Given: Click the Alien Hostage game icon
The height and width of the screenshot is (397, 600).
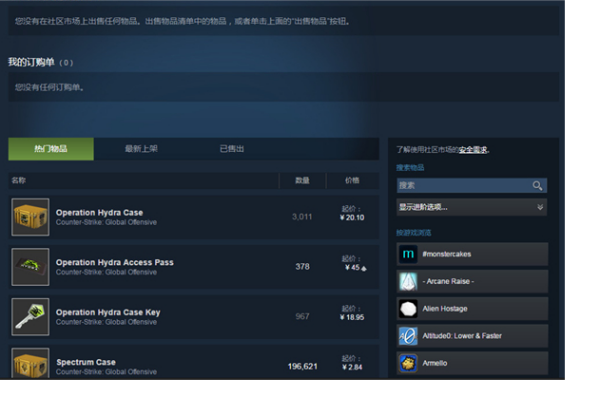Looking at the screenshot, I should point(408,309).
